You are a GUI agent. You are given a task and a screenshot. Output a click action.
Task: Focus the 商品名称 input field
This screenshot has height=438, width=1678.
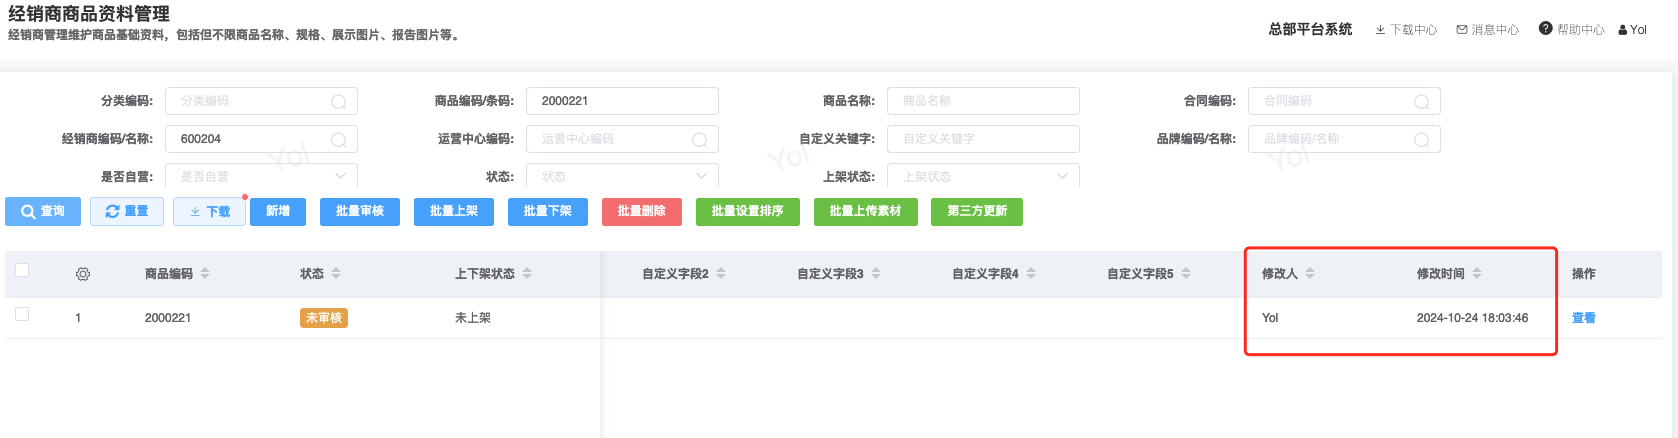[982, 101]
